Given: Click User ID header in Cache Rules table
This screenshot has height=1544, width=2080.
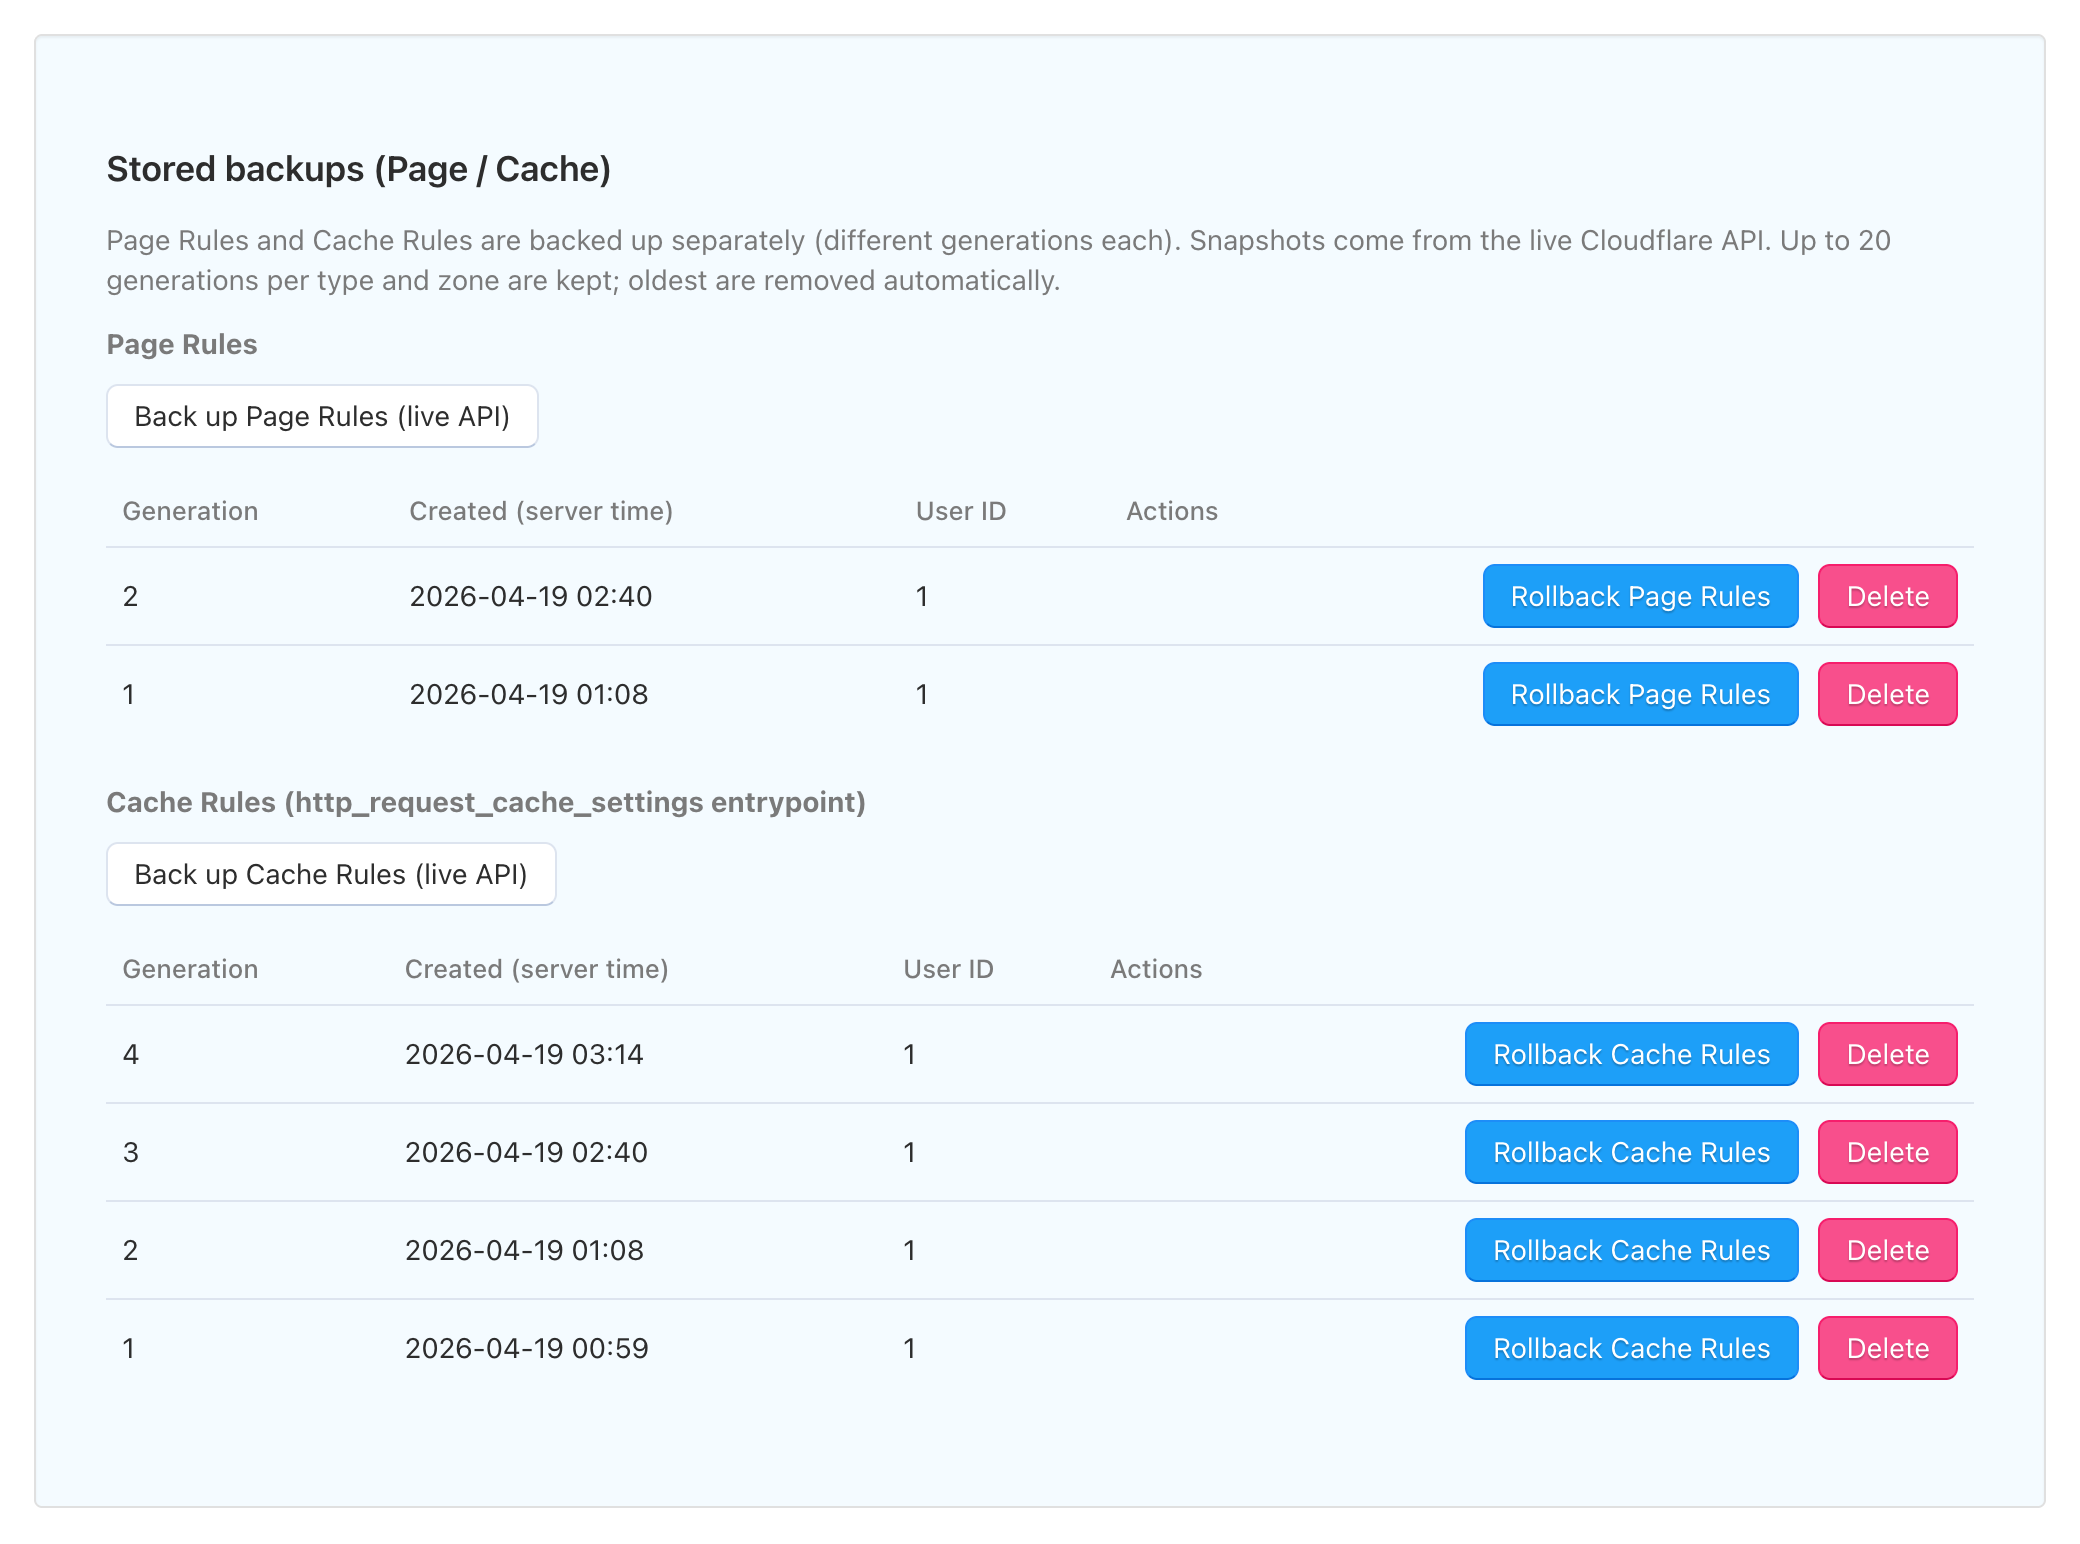Looking at the screenshot, I should (x=949, y=969).
